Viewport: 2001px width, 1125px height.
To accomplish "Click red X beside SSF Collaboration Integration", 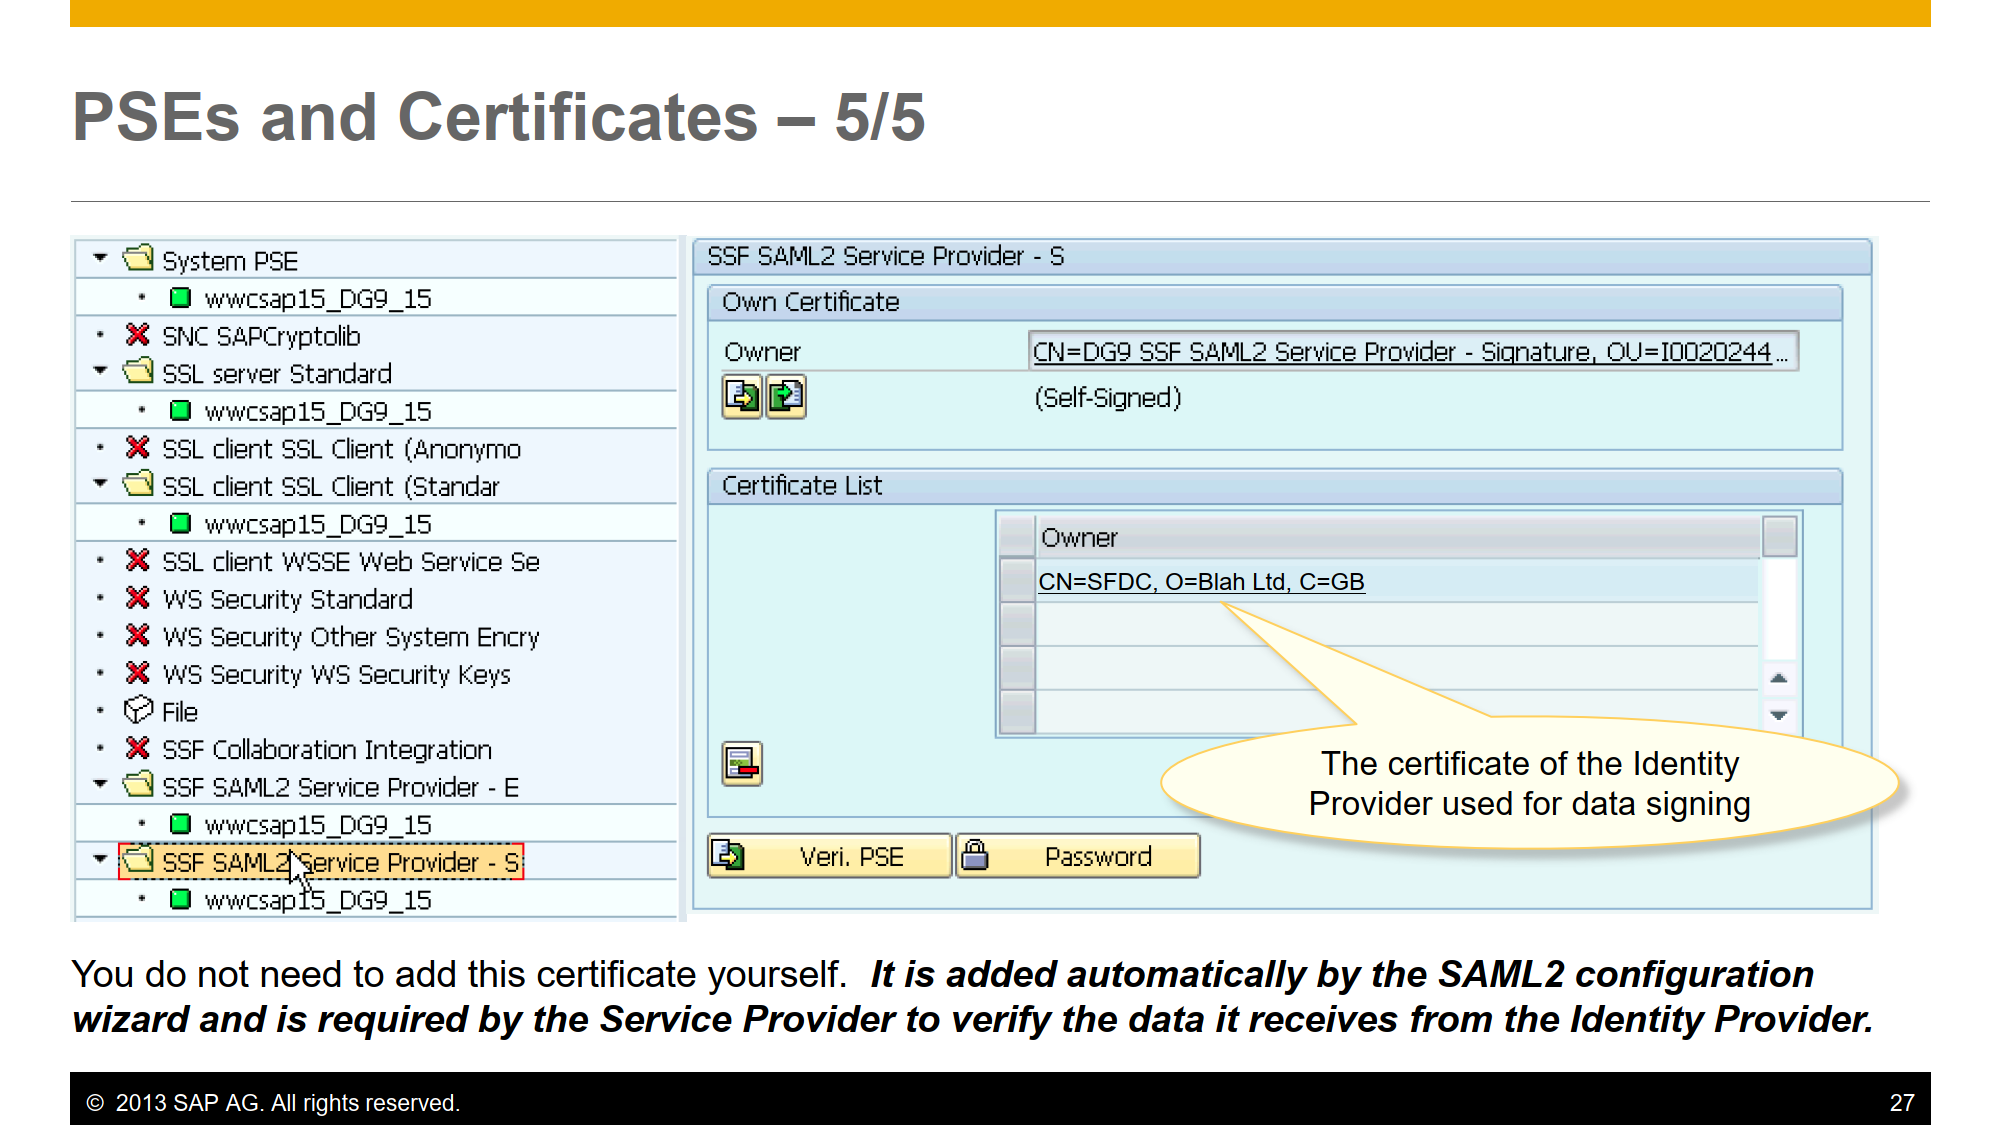I will pyautogui.click(x=138, y=748).
